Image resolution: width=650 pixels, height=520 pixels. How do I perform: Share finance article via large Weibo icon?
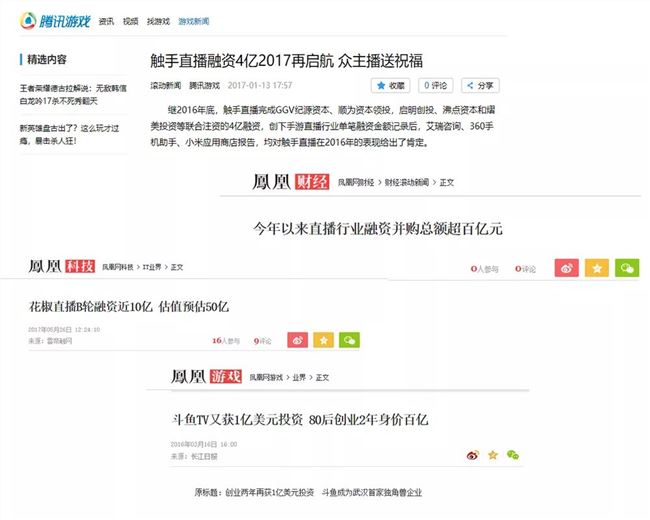tap(567, 268)
